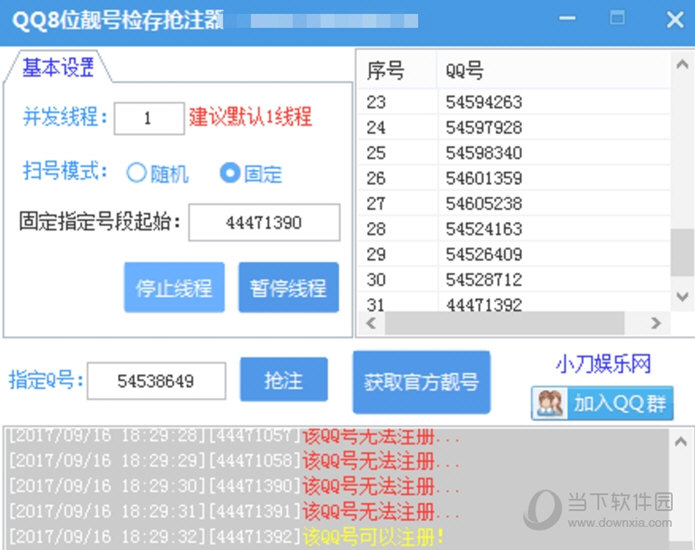Close the QQ registration tool window
The image size is (695, 550).
click(x=675, y=20)
